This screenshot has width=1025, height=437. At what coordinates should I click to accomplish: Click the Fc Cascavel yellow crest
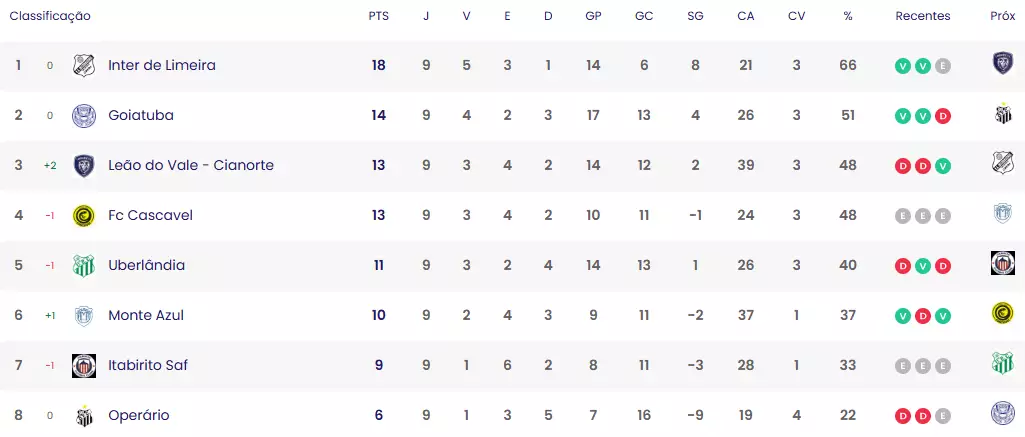tap(84, 216)
